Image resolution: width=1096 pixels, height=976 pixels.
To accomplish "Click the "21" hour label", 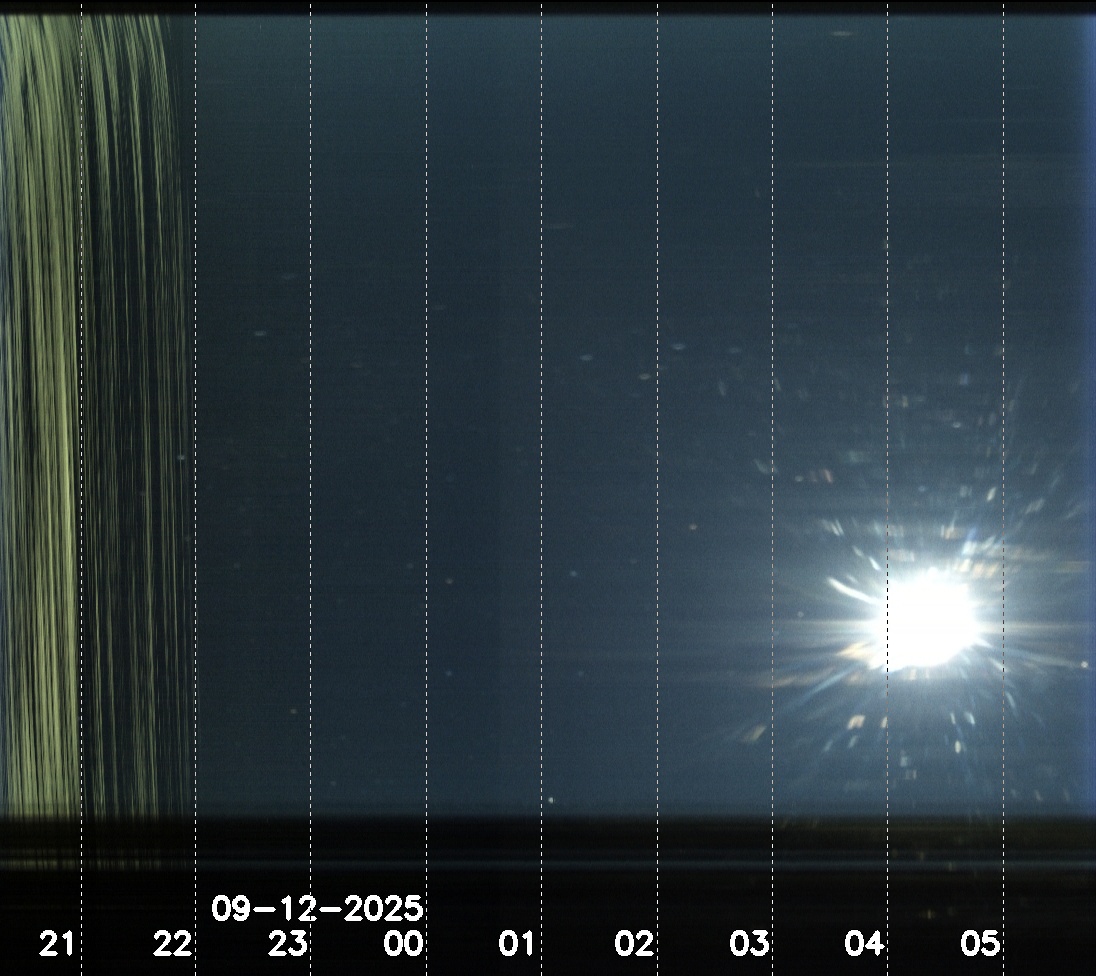I will pyautogui.click(x=56, y=943).
